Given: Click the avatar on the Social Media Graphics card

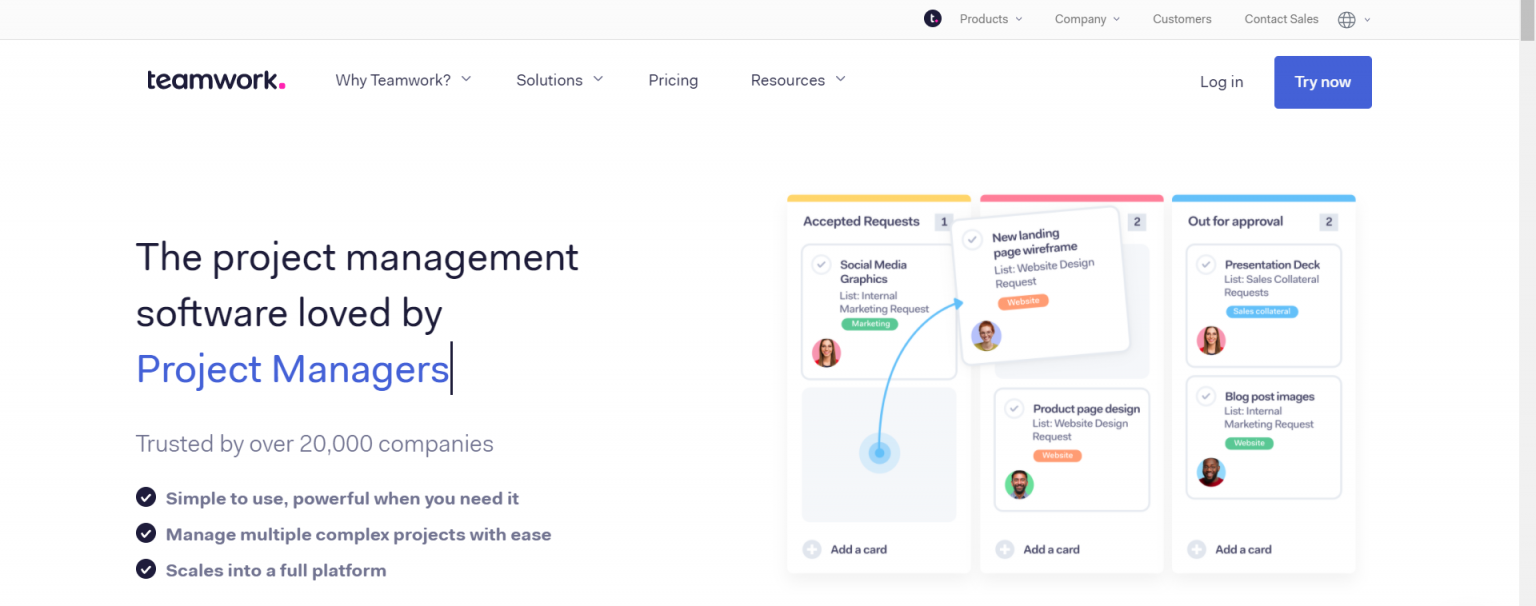Looking at the screenshot, I should coord(826,353).
